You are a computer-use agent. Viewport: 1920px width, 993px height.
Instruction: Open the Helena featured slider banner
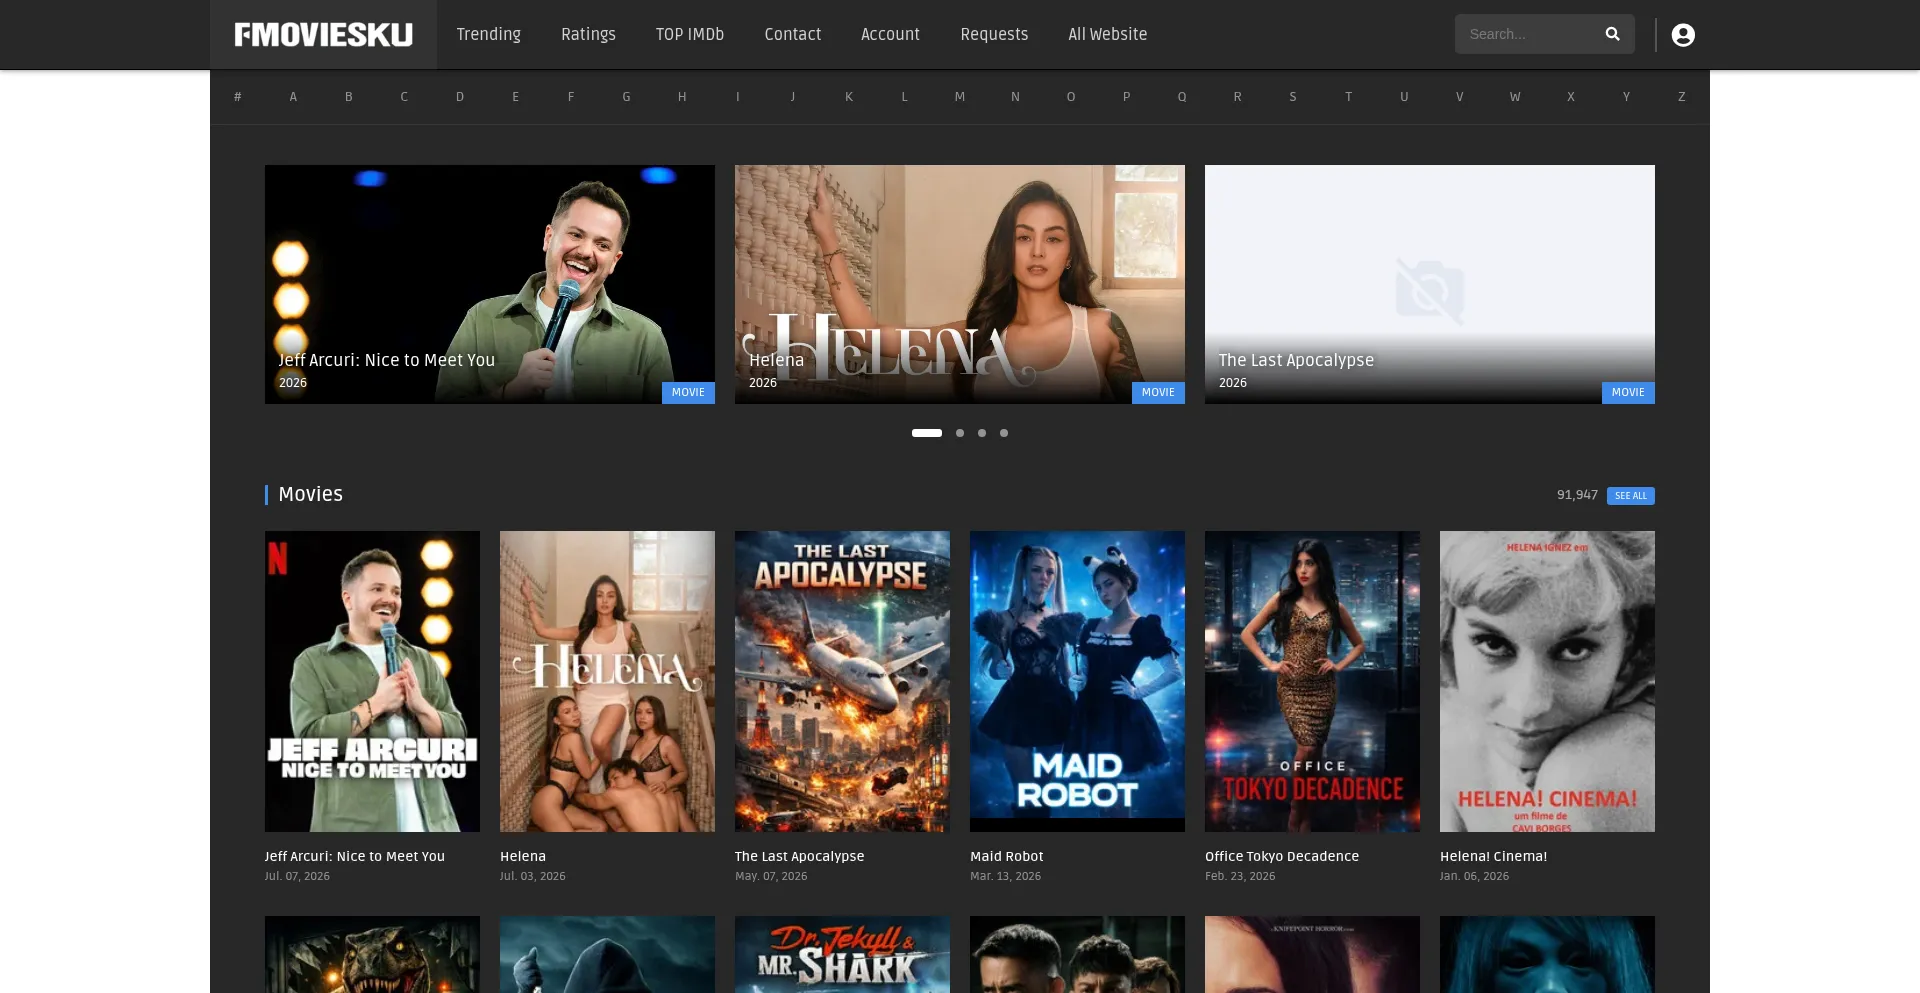click(x=960, y=284)
